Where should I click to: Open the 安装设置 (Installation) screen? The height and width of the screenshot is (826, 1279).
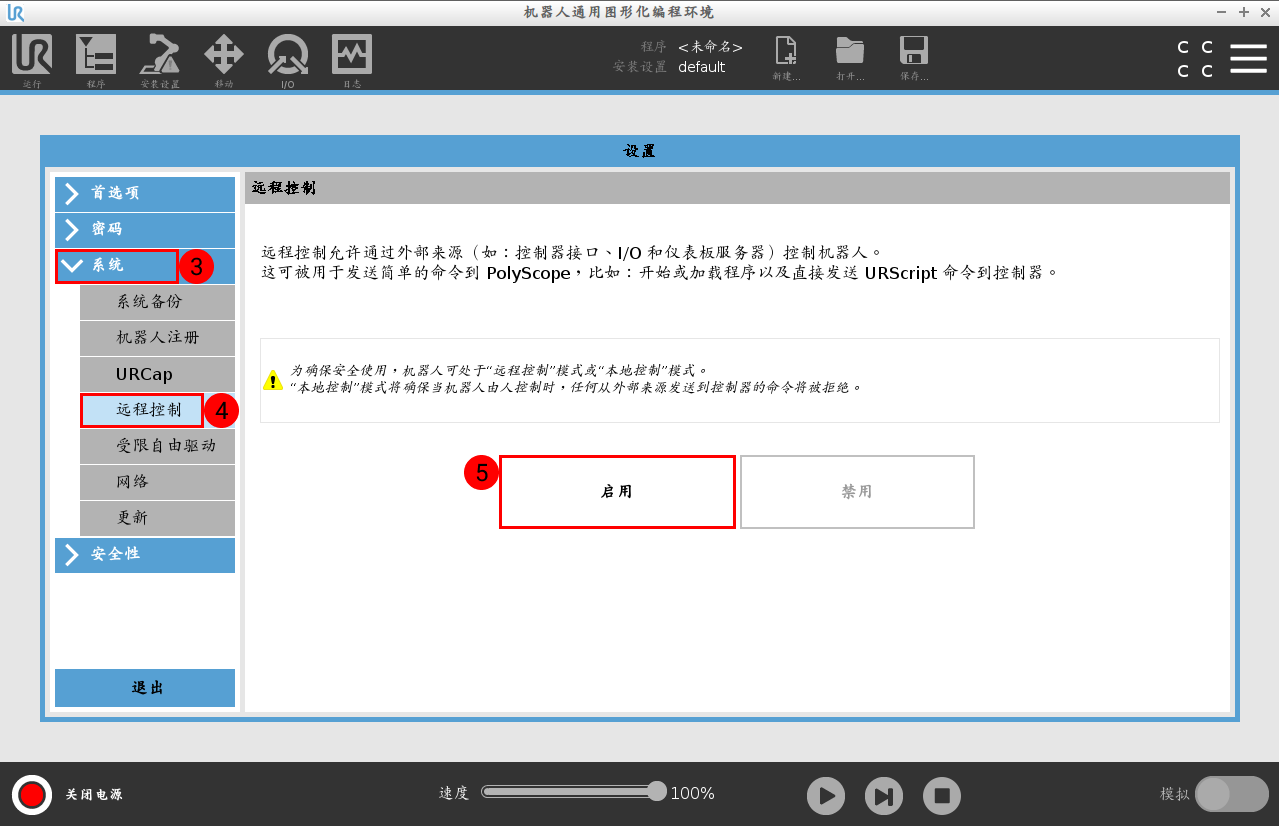[x=160, y=60]
